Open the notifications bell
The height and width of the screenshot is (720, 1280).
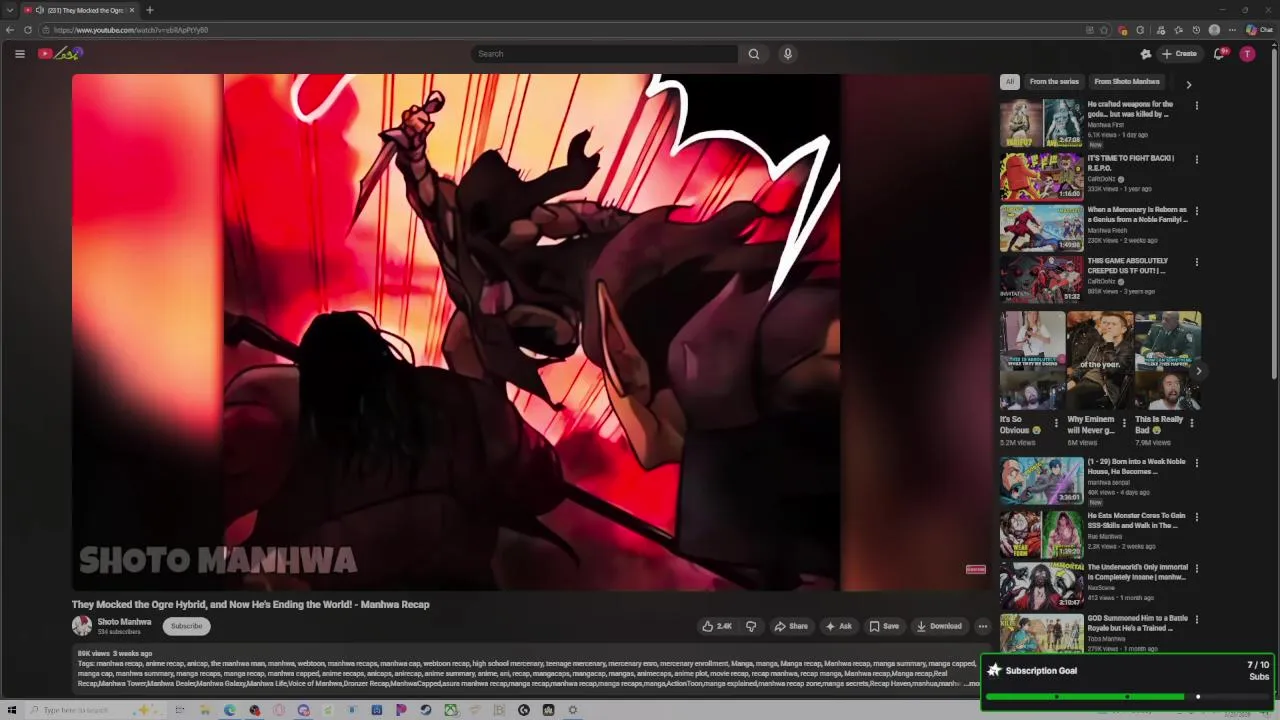[x=1219, y=54]
